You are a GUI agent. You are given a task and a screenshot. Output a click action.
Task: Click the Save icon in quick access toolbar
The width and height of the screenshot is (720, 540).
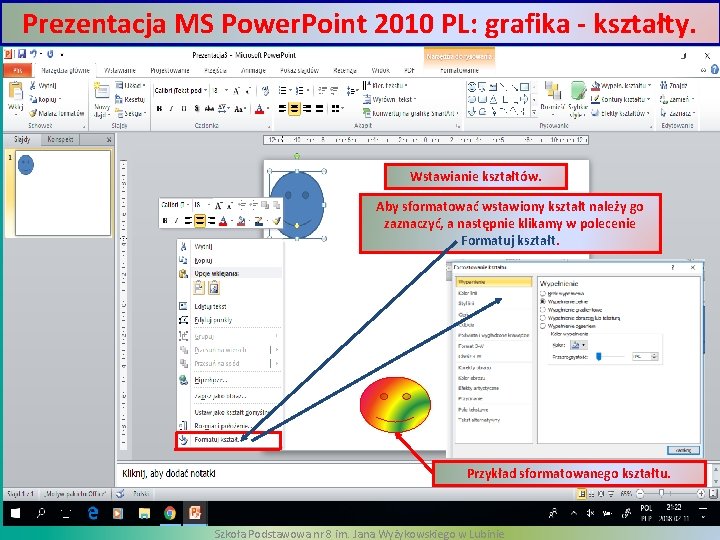[x=22, y=54]
